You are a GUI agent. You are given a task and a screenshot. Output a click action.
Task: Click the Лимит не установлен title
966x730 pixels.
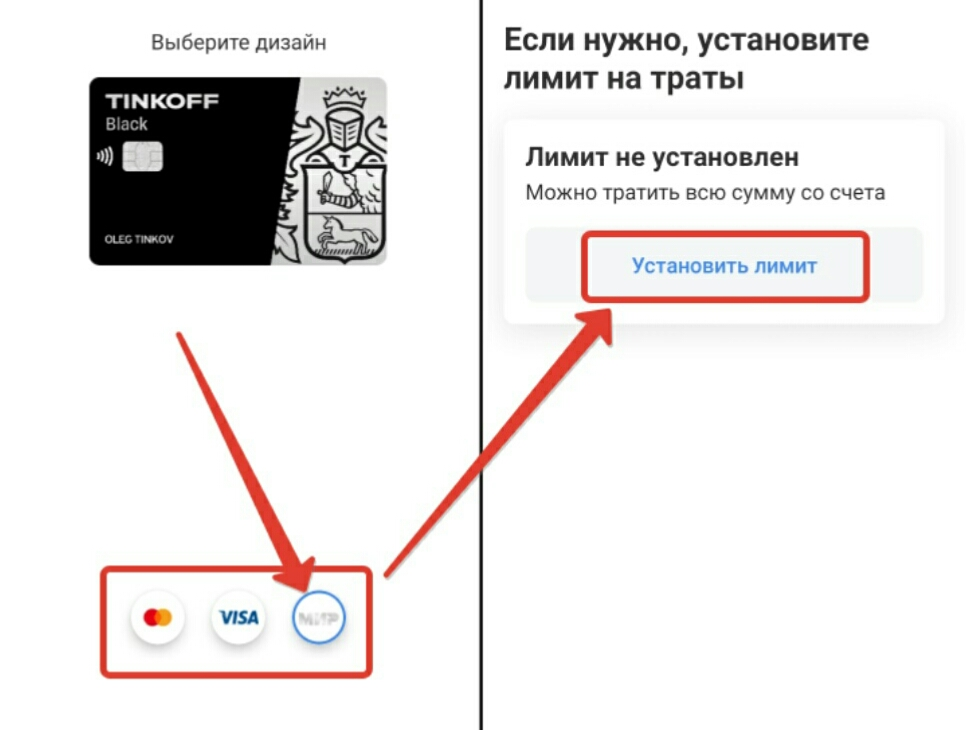pos(662,158)
